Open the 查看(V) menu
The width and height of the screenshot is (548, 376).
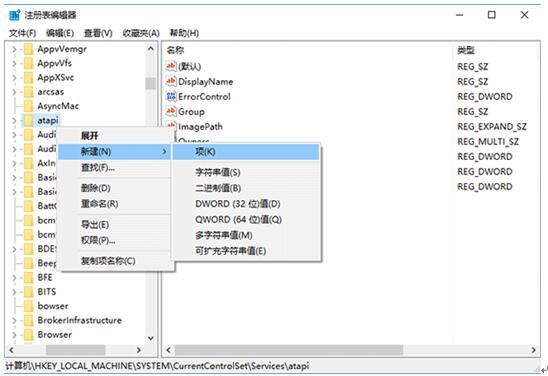(x=98, y=33)
